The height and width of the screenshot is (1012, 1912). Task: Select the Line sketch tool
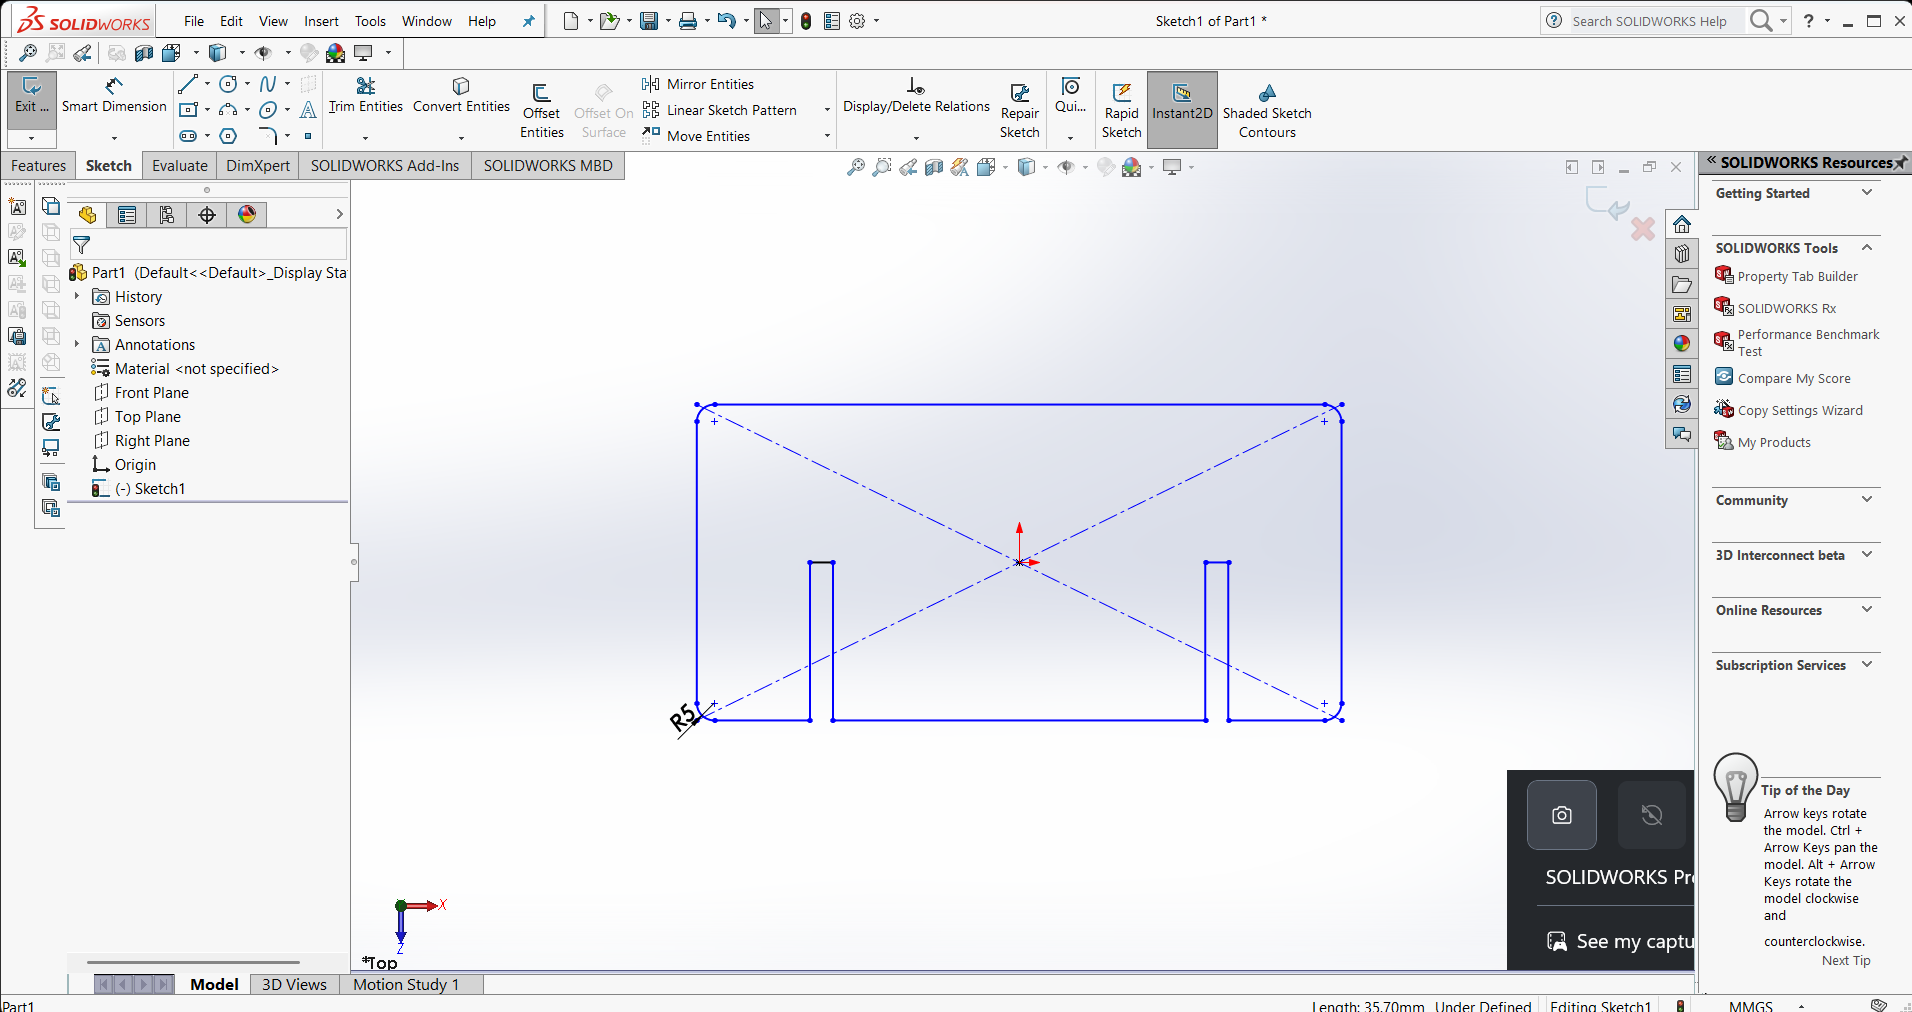187,84
